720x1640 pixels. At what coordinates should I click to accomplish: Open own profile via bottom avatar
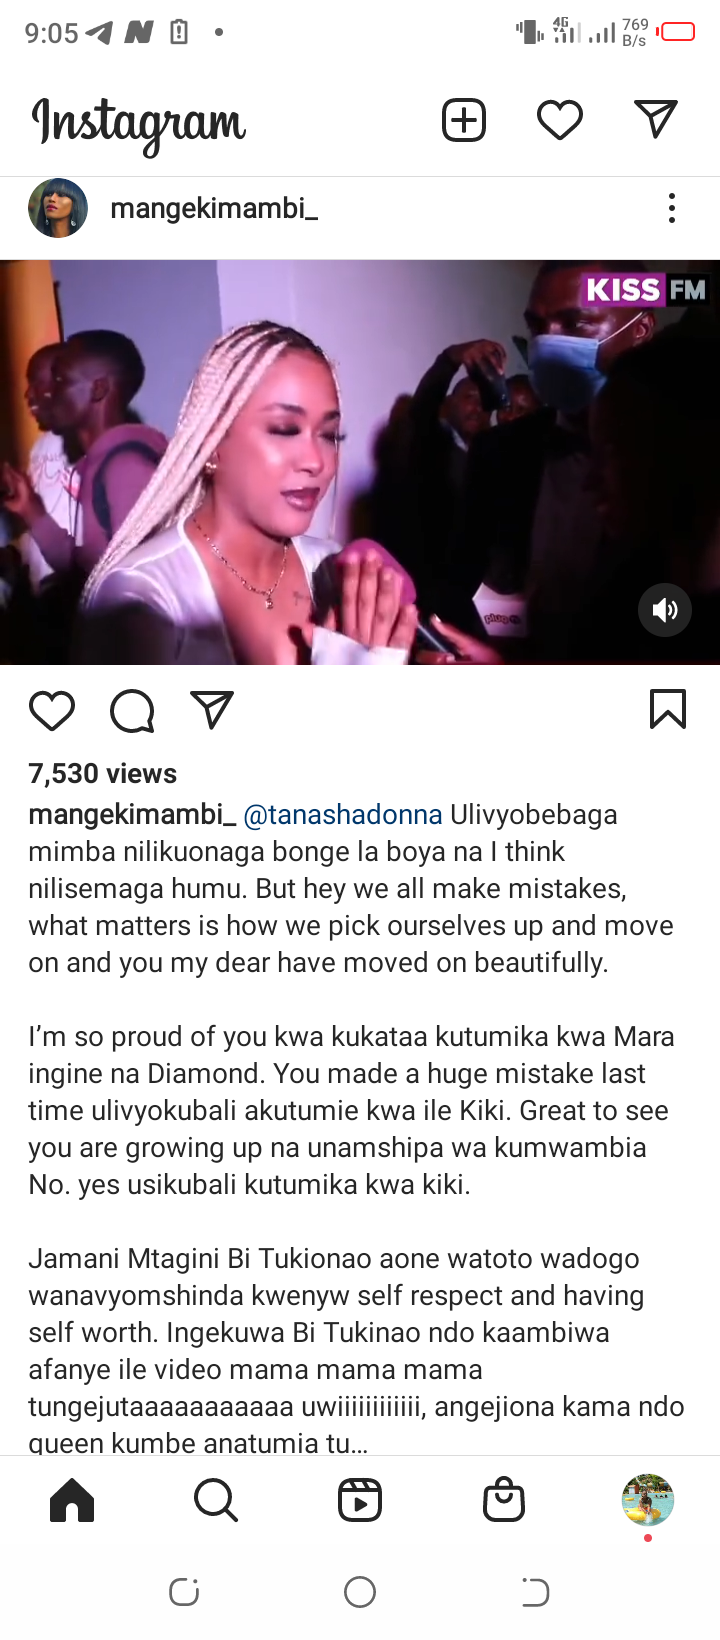click(x=648, y=1500)
